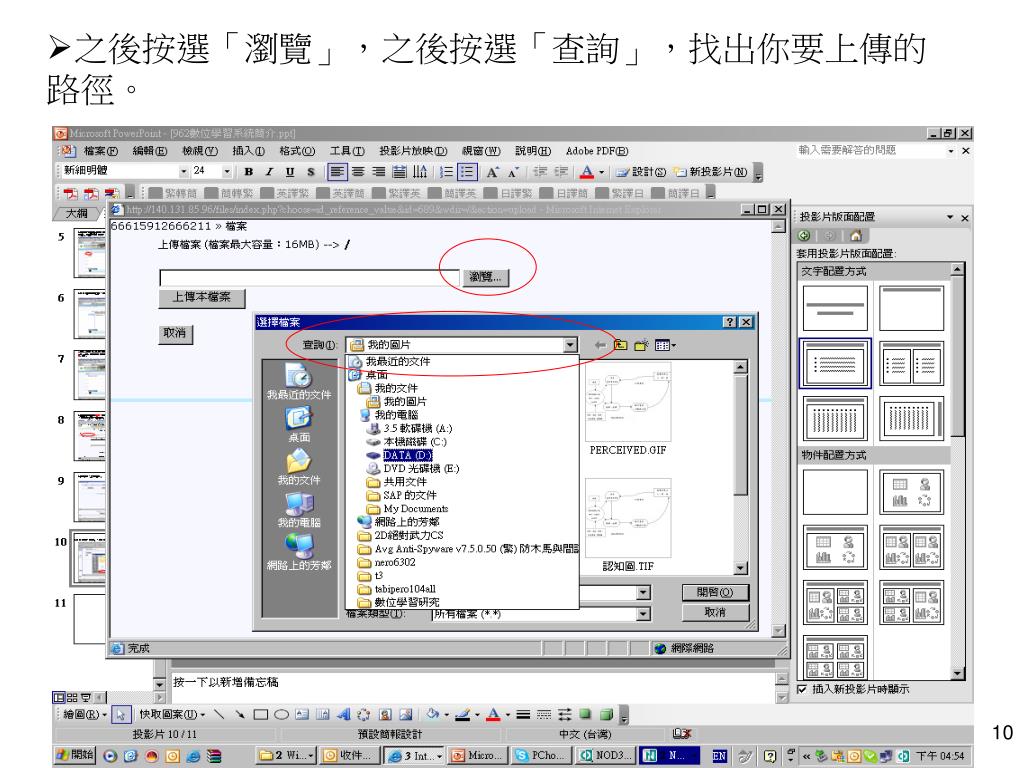Open the Insert menu

tap(246, 151)
